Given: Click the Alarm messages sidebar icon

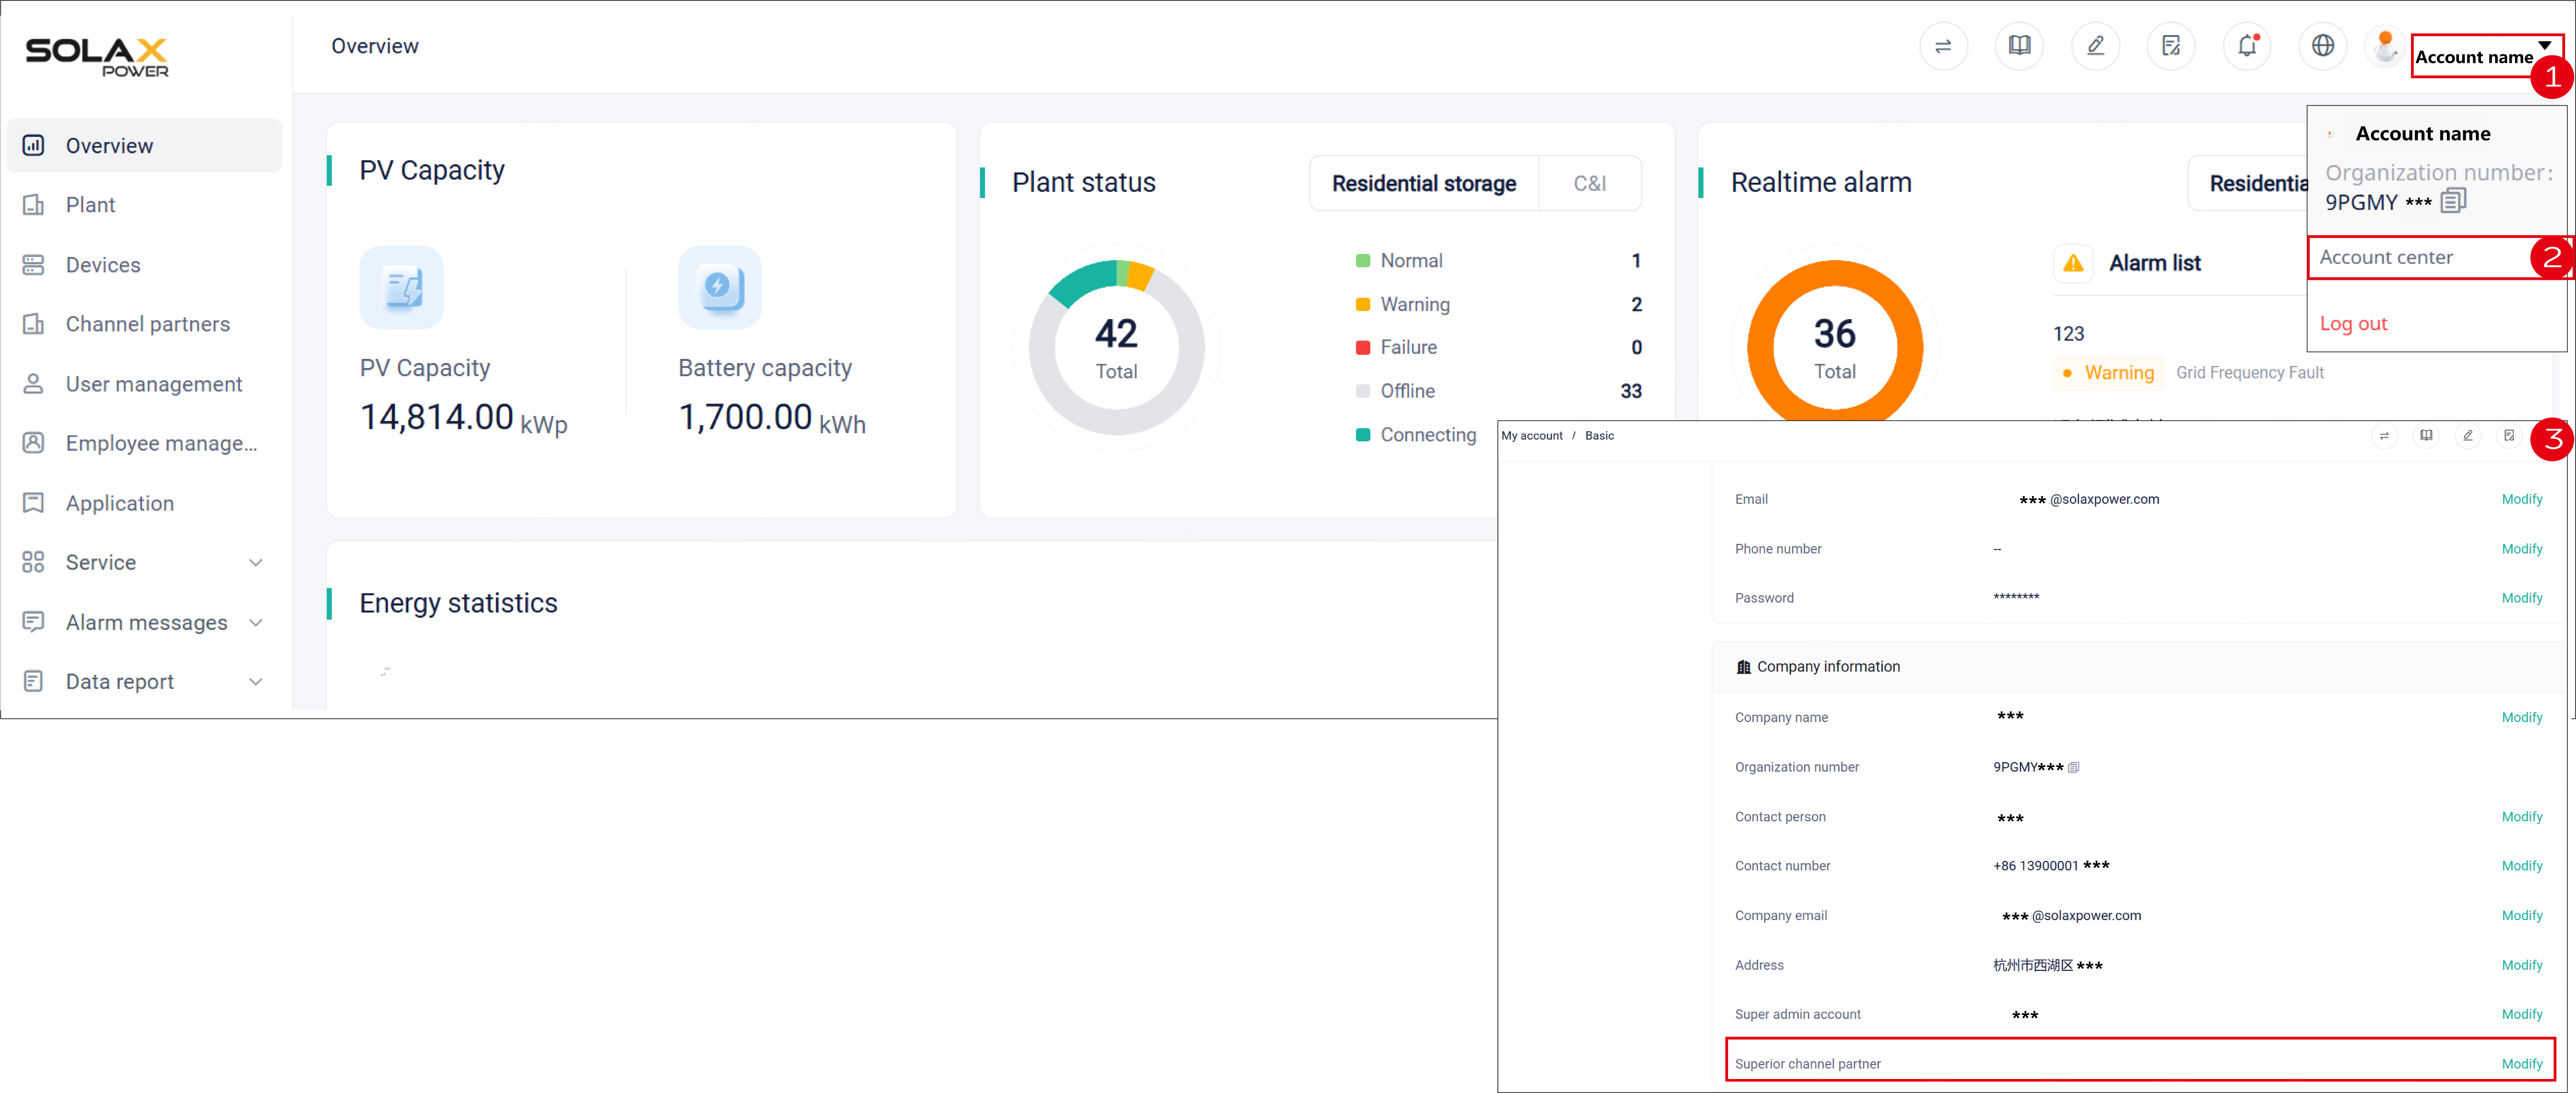Looking at the screenshot, I should tap(33, 622).
